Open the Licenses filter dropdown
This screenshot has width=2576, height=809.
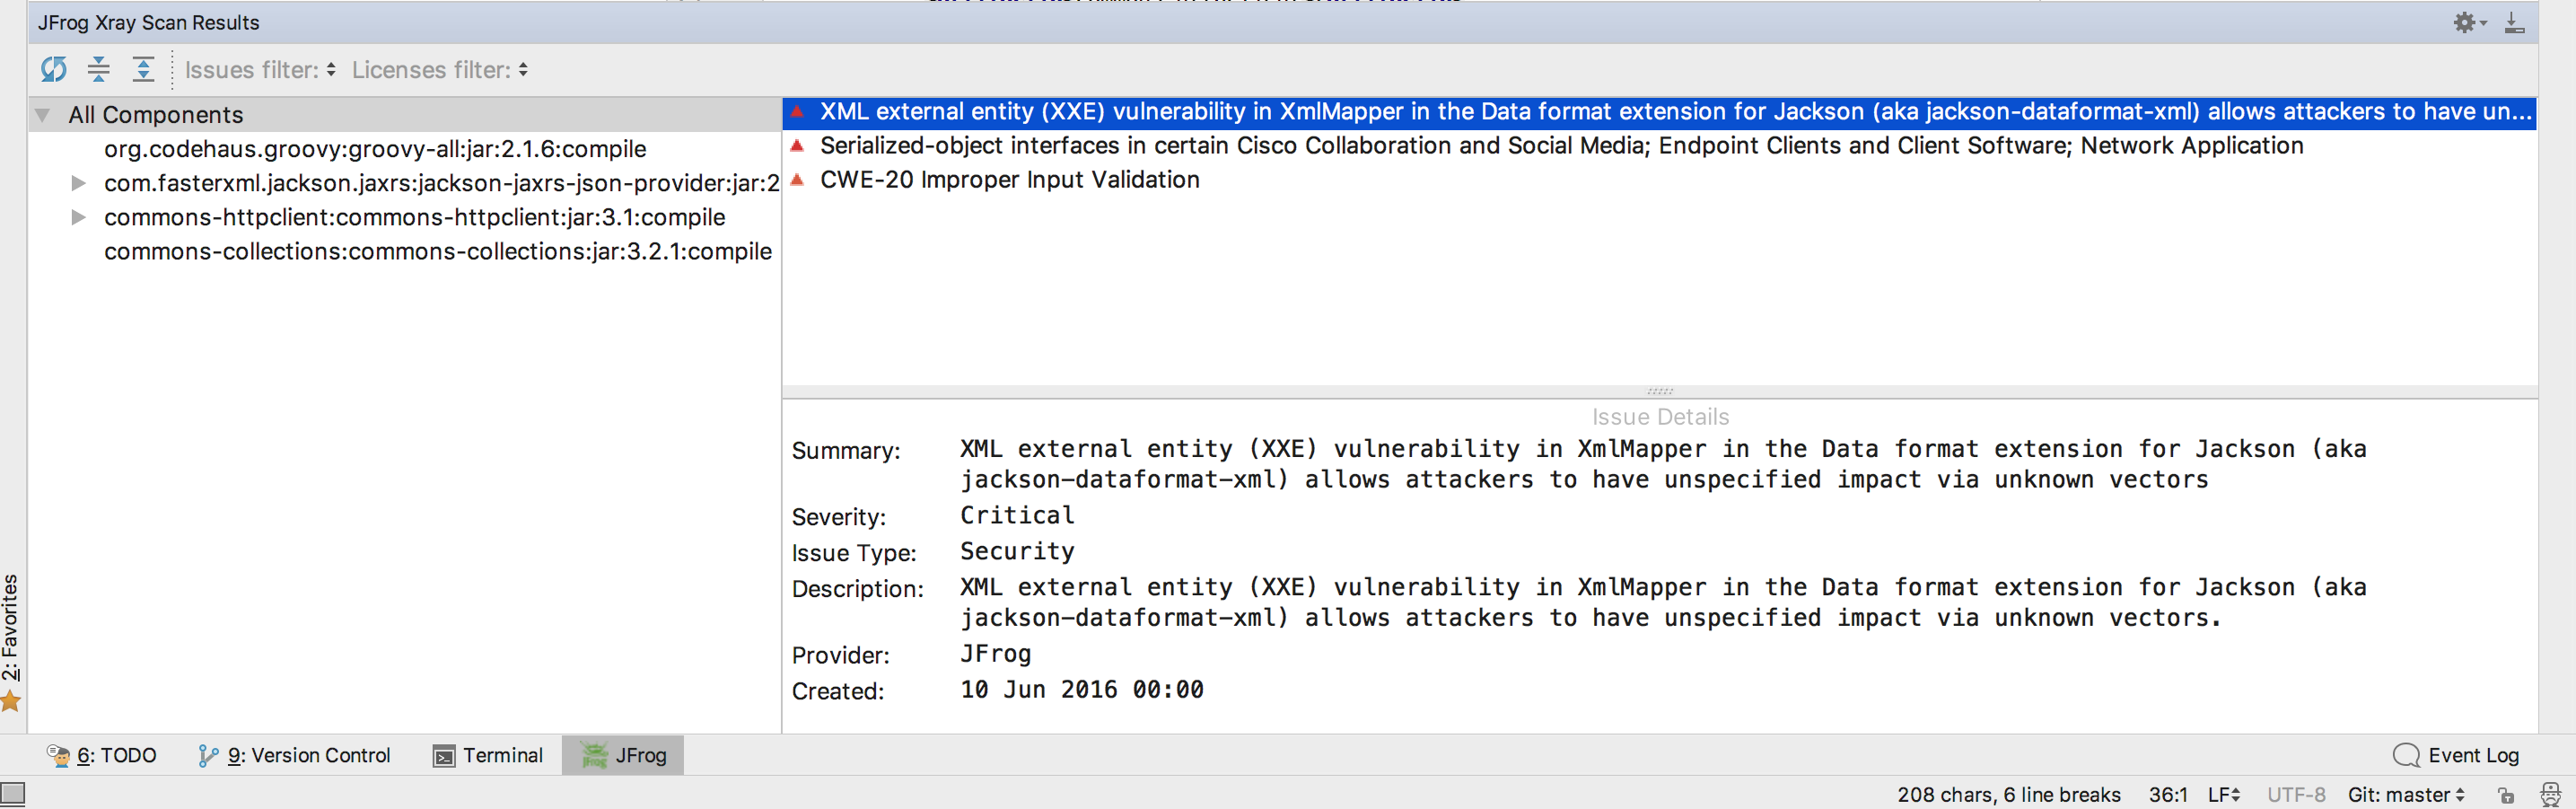439,70
